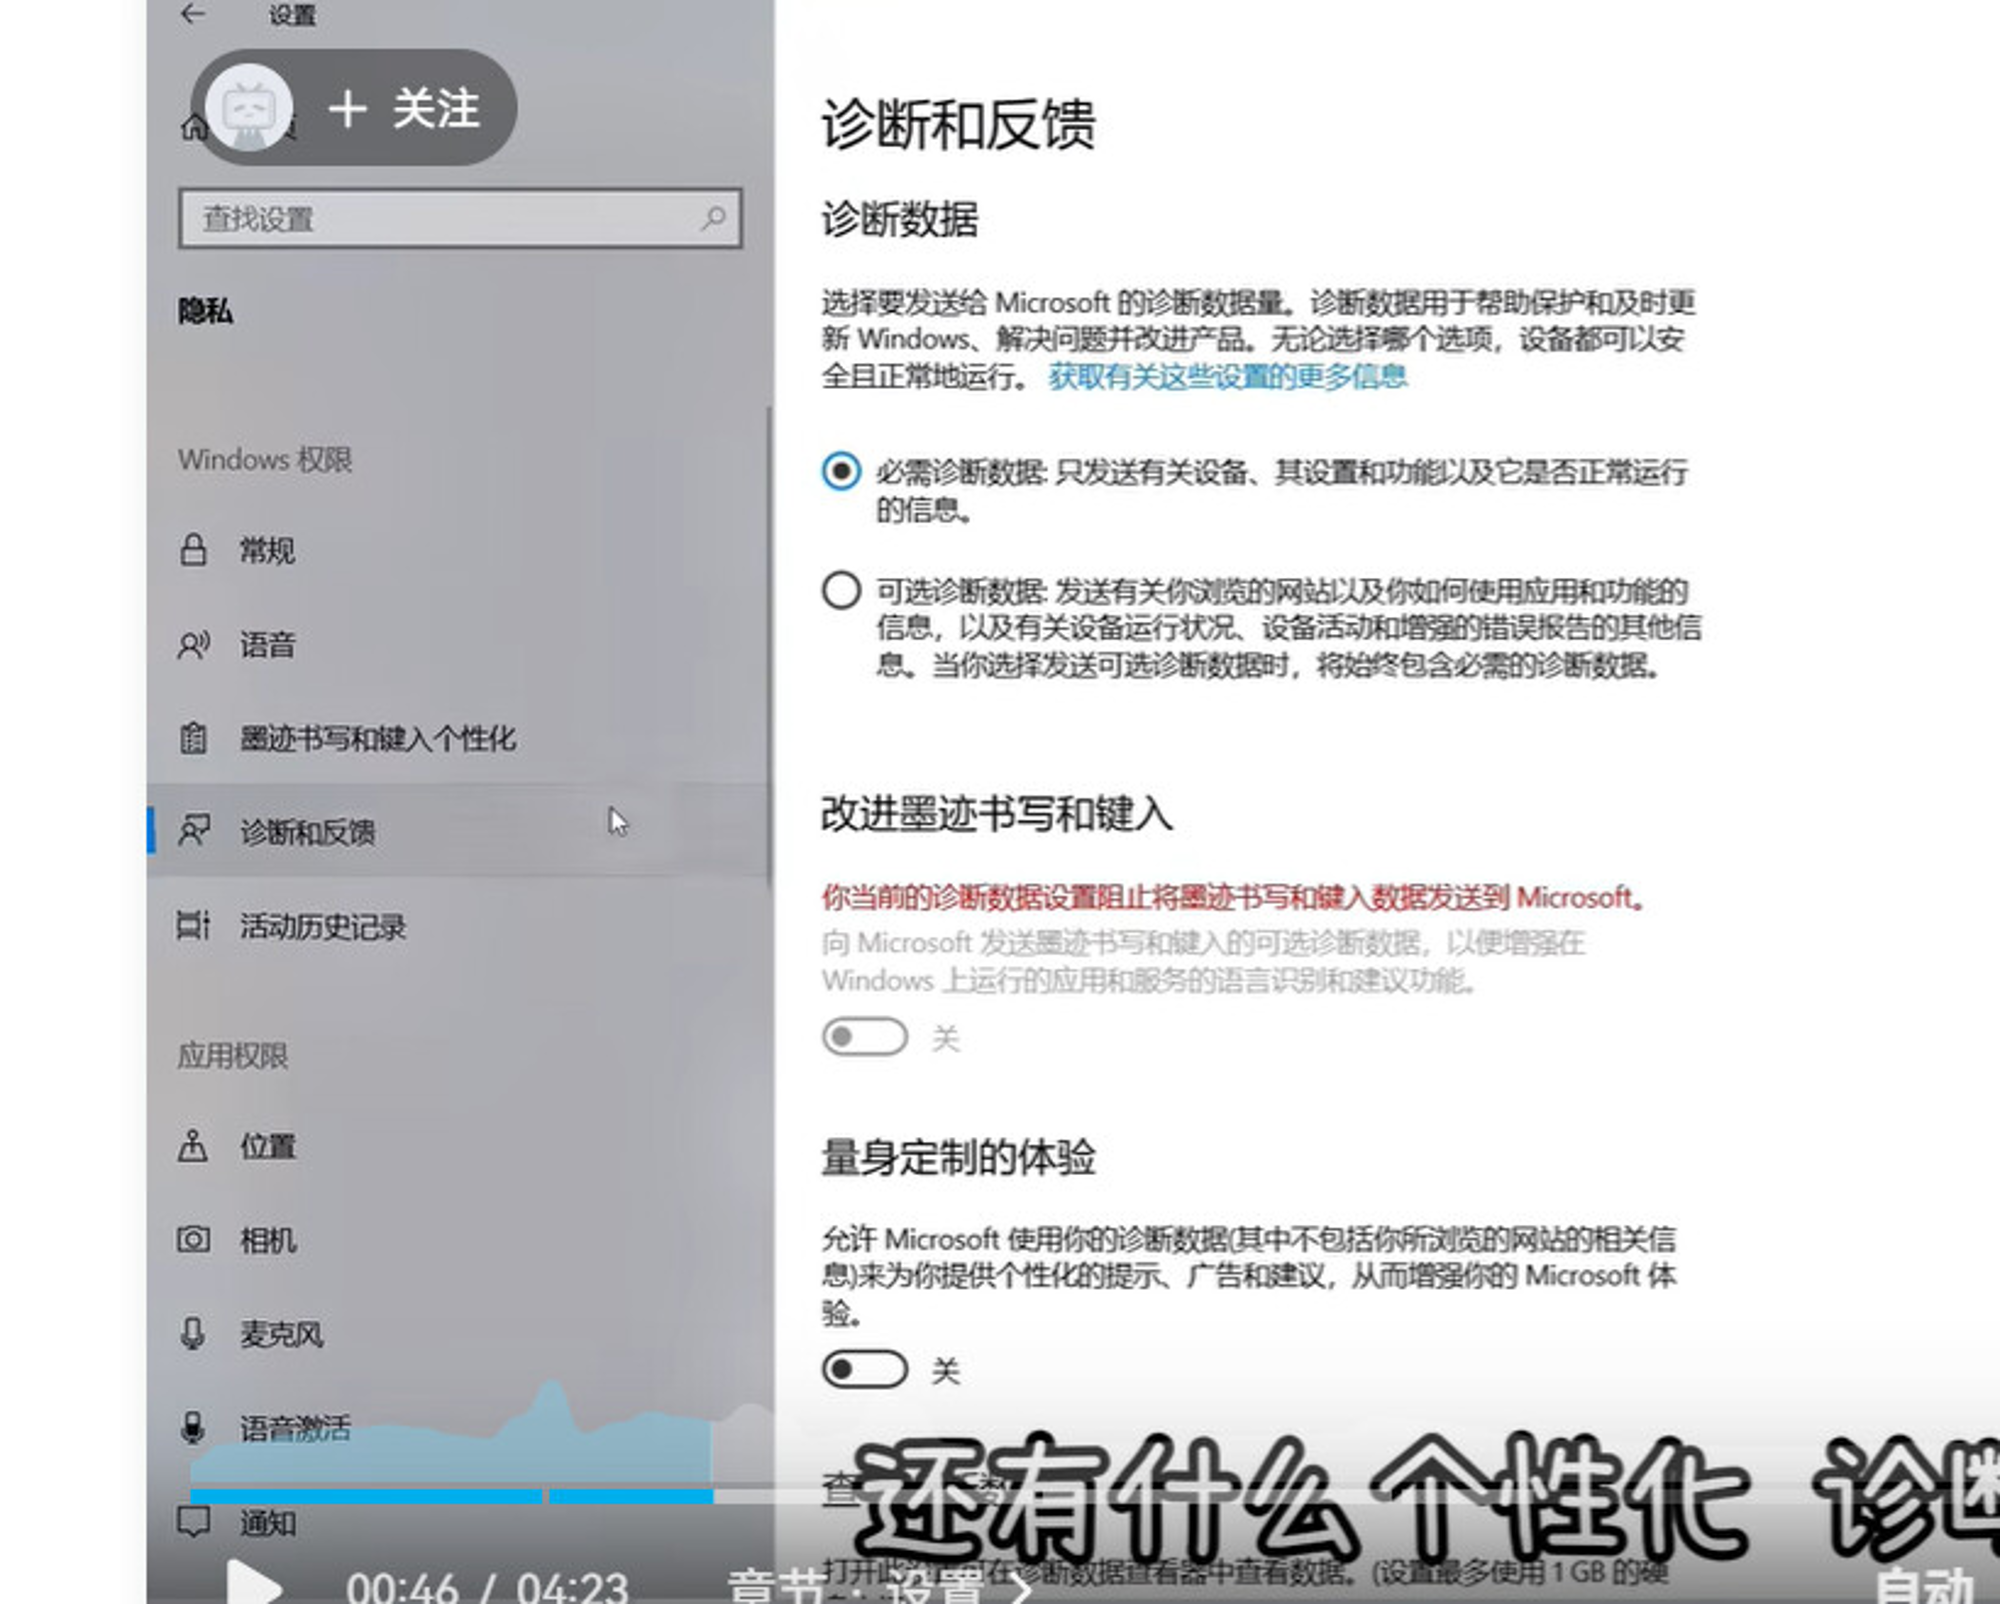This screenshot has width=2000, height=1604.
Task: Click the 量身定制的体验 heading
Action: pos(958,1157)
